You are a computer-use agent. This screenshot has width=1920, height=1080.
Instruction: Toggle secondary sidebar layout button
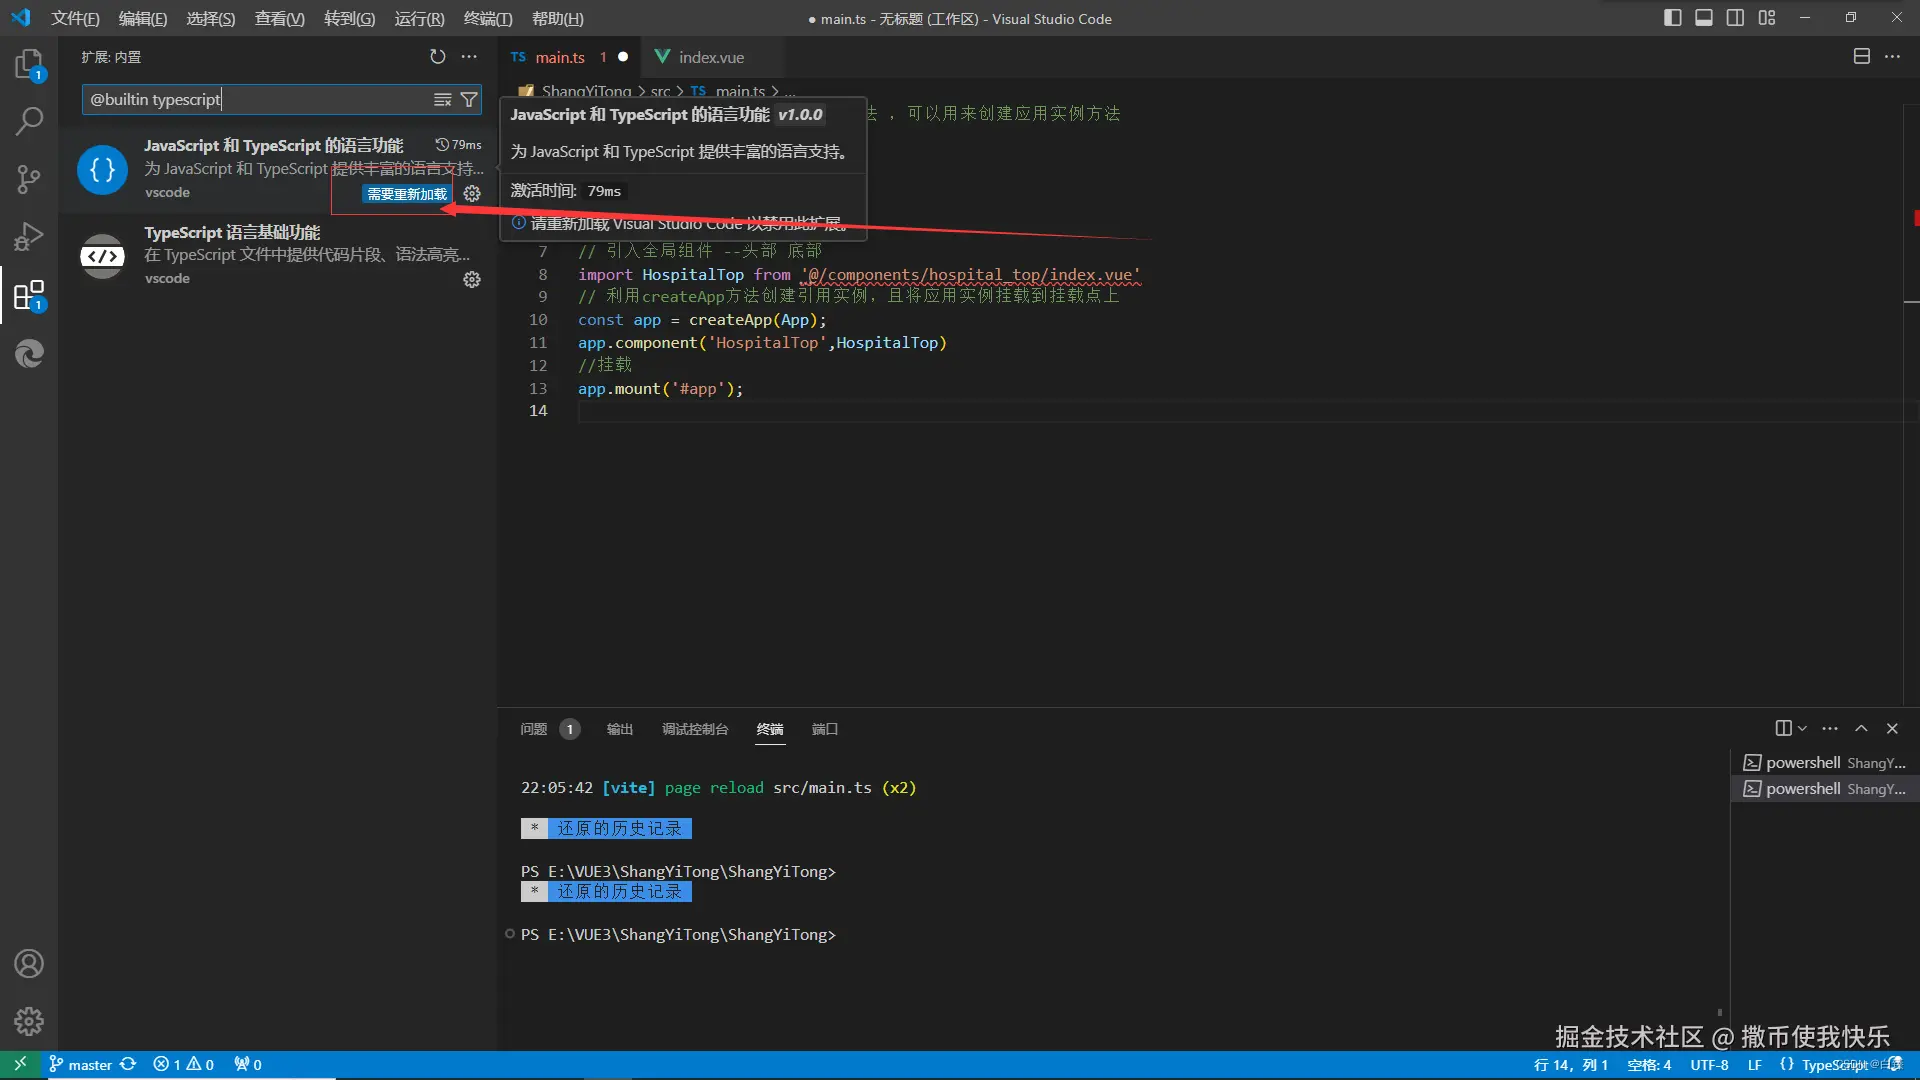pyautogui.click(x=1735, y=18)
